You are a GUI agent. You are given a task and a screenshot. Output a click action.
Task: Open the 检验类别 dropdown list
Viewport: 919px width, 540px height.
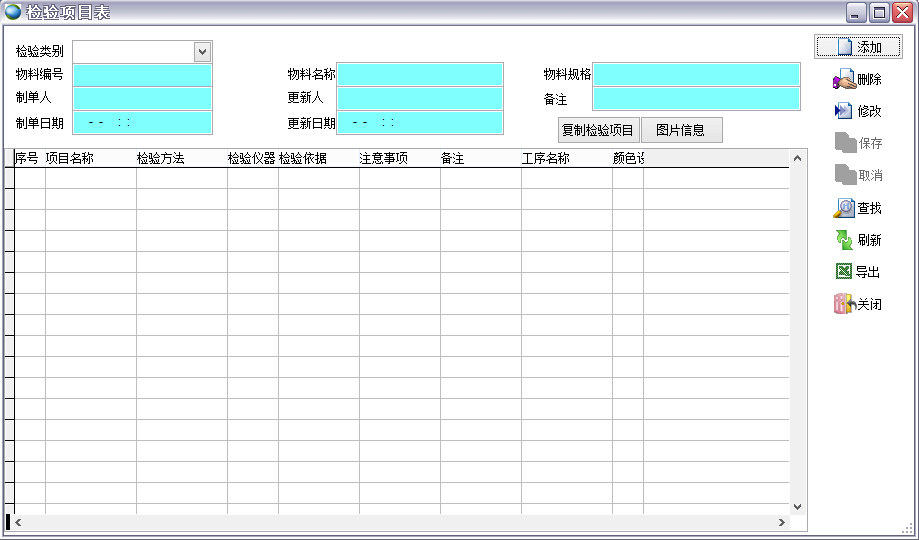click(x=202, y=51)
